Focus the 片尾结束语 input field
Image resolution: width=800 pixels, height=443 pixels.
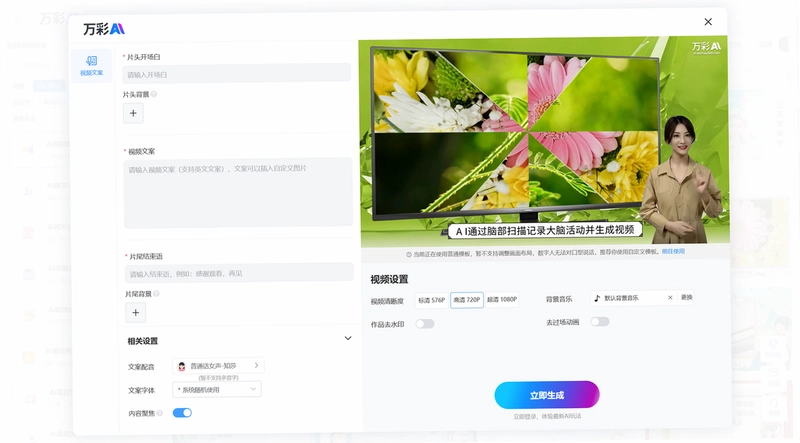pos(239,274)
